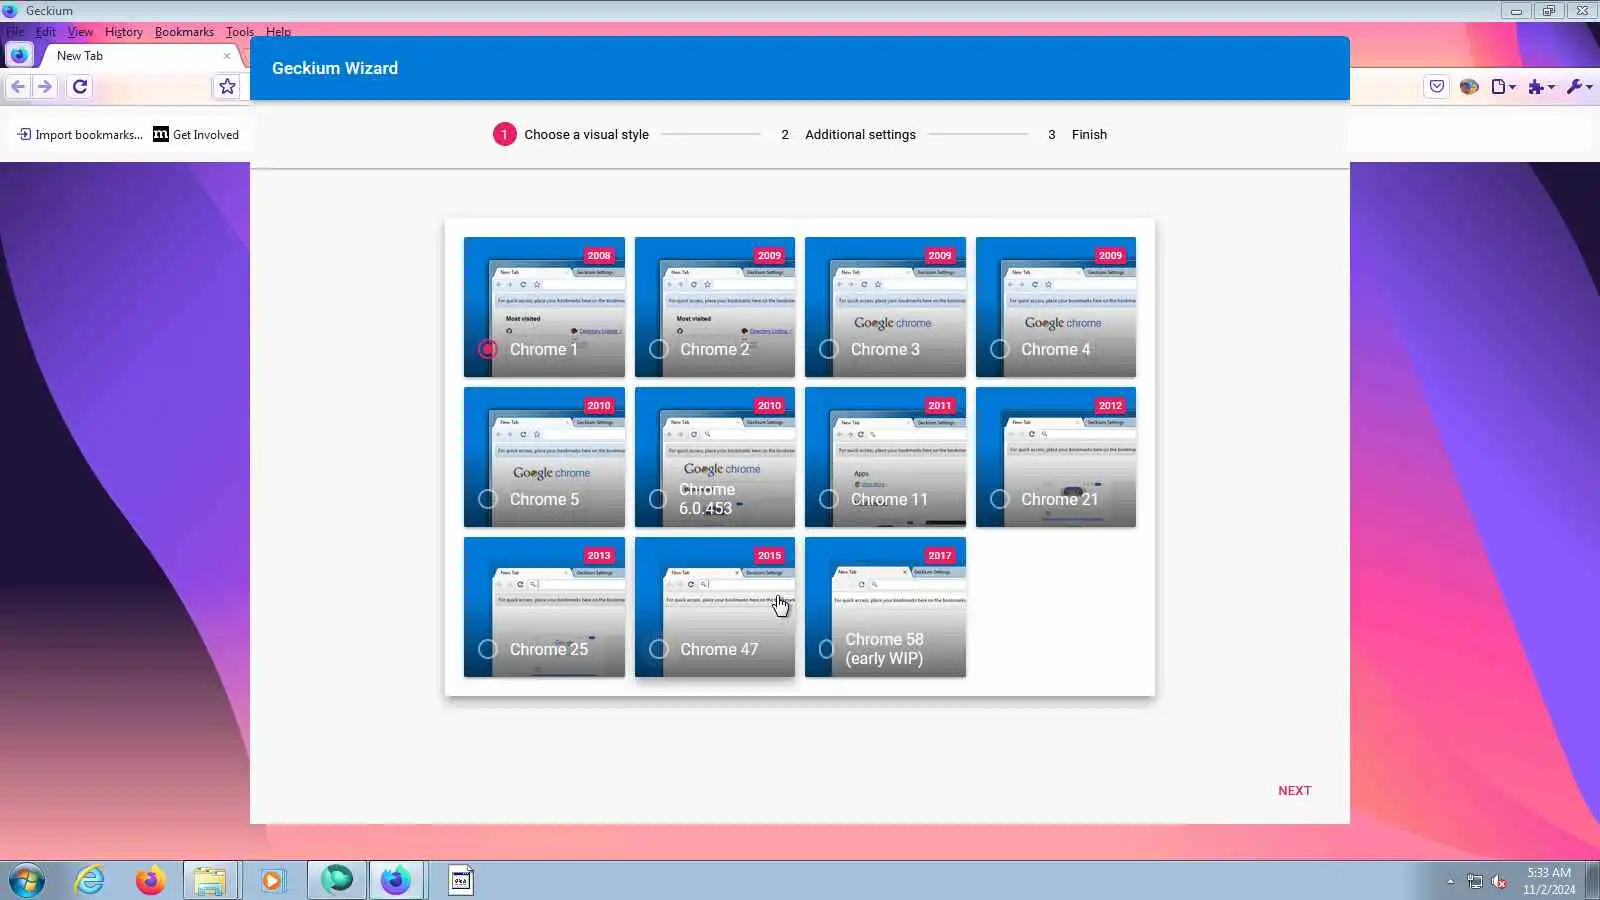
Task: Click the back navigation arrow
Action: [18, 87]
